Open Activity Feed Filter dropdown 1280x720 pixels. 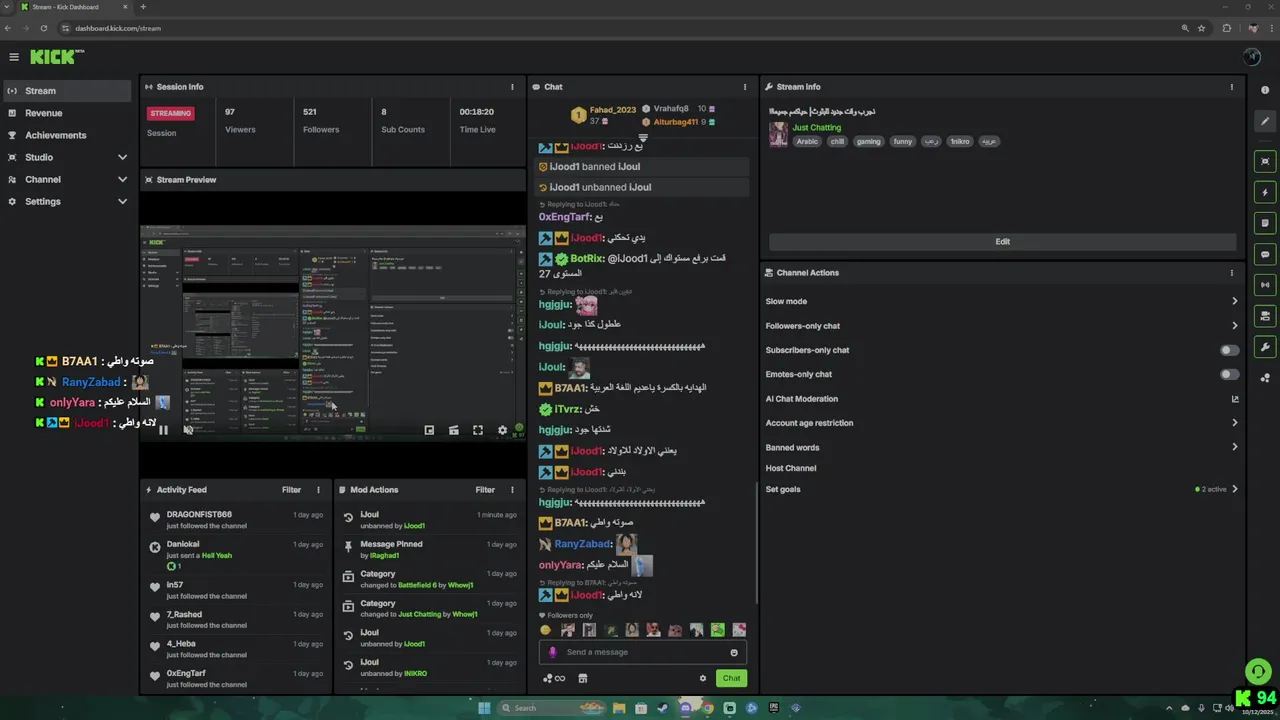coord(291,490)
